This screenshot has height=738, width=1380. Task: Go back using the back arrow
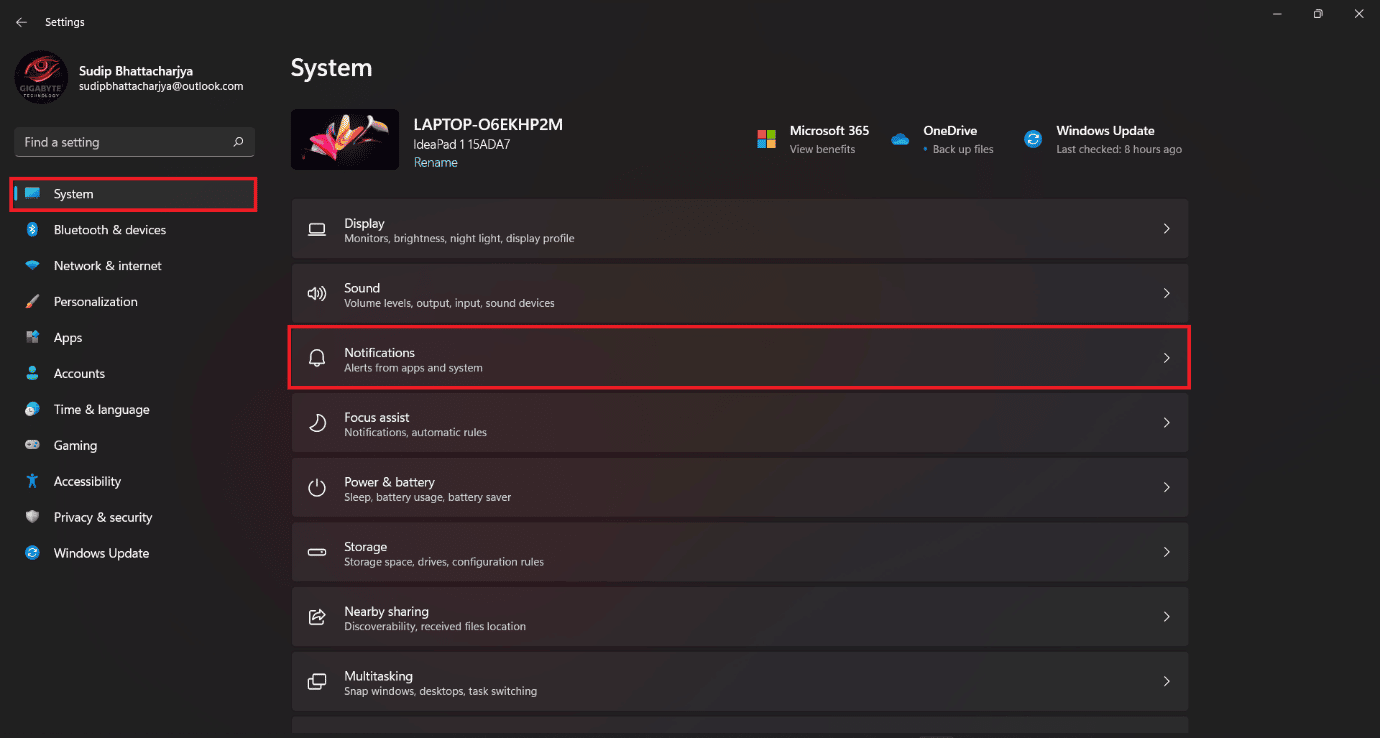click(21, 22)
